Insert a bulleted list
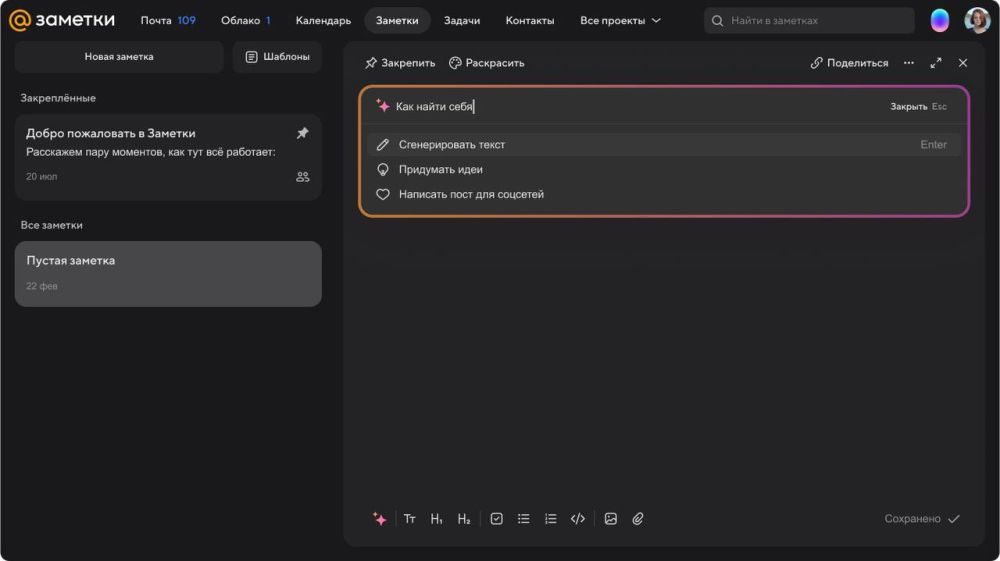Viewport: 1000px width, 561px height. click(523, 519)
